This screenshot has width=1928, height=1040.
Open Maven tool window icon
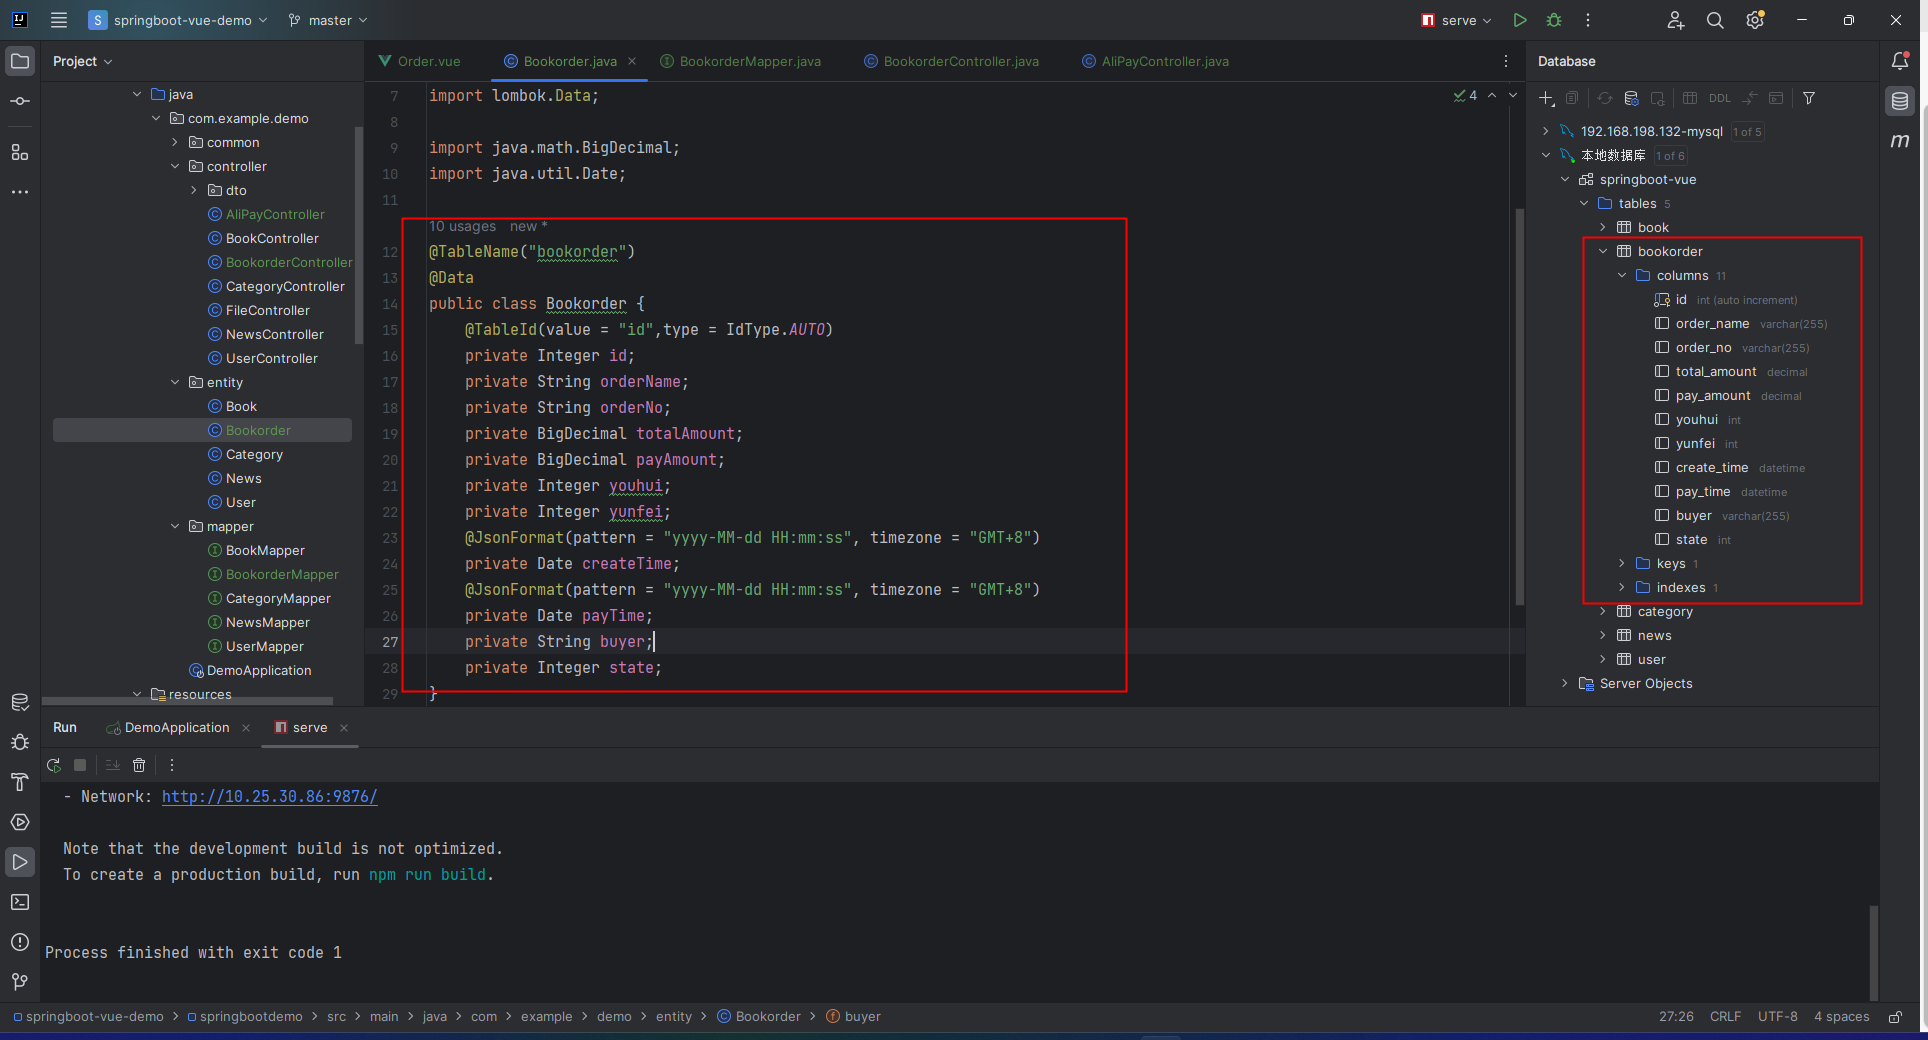coord(1900,141)
